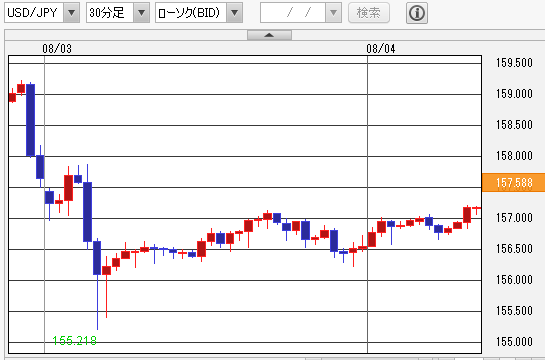Viewport: 545px width, 360px height.
Task: Click the 08/04 date label
Action: pos(381,49)
